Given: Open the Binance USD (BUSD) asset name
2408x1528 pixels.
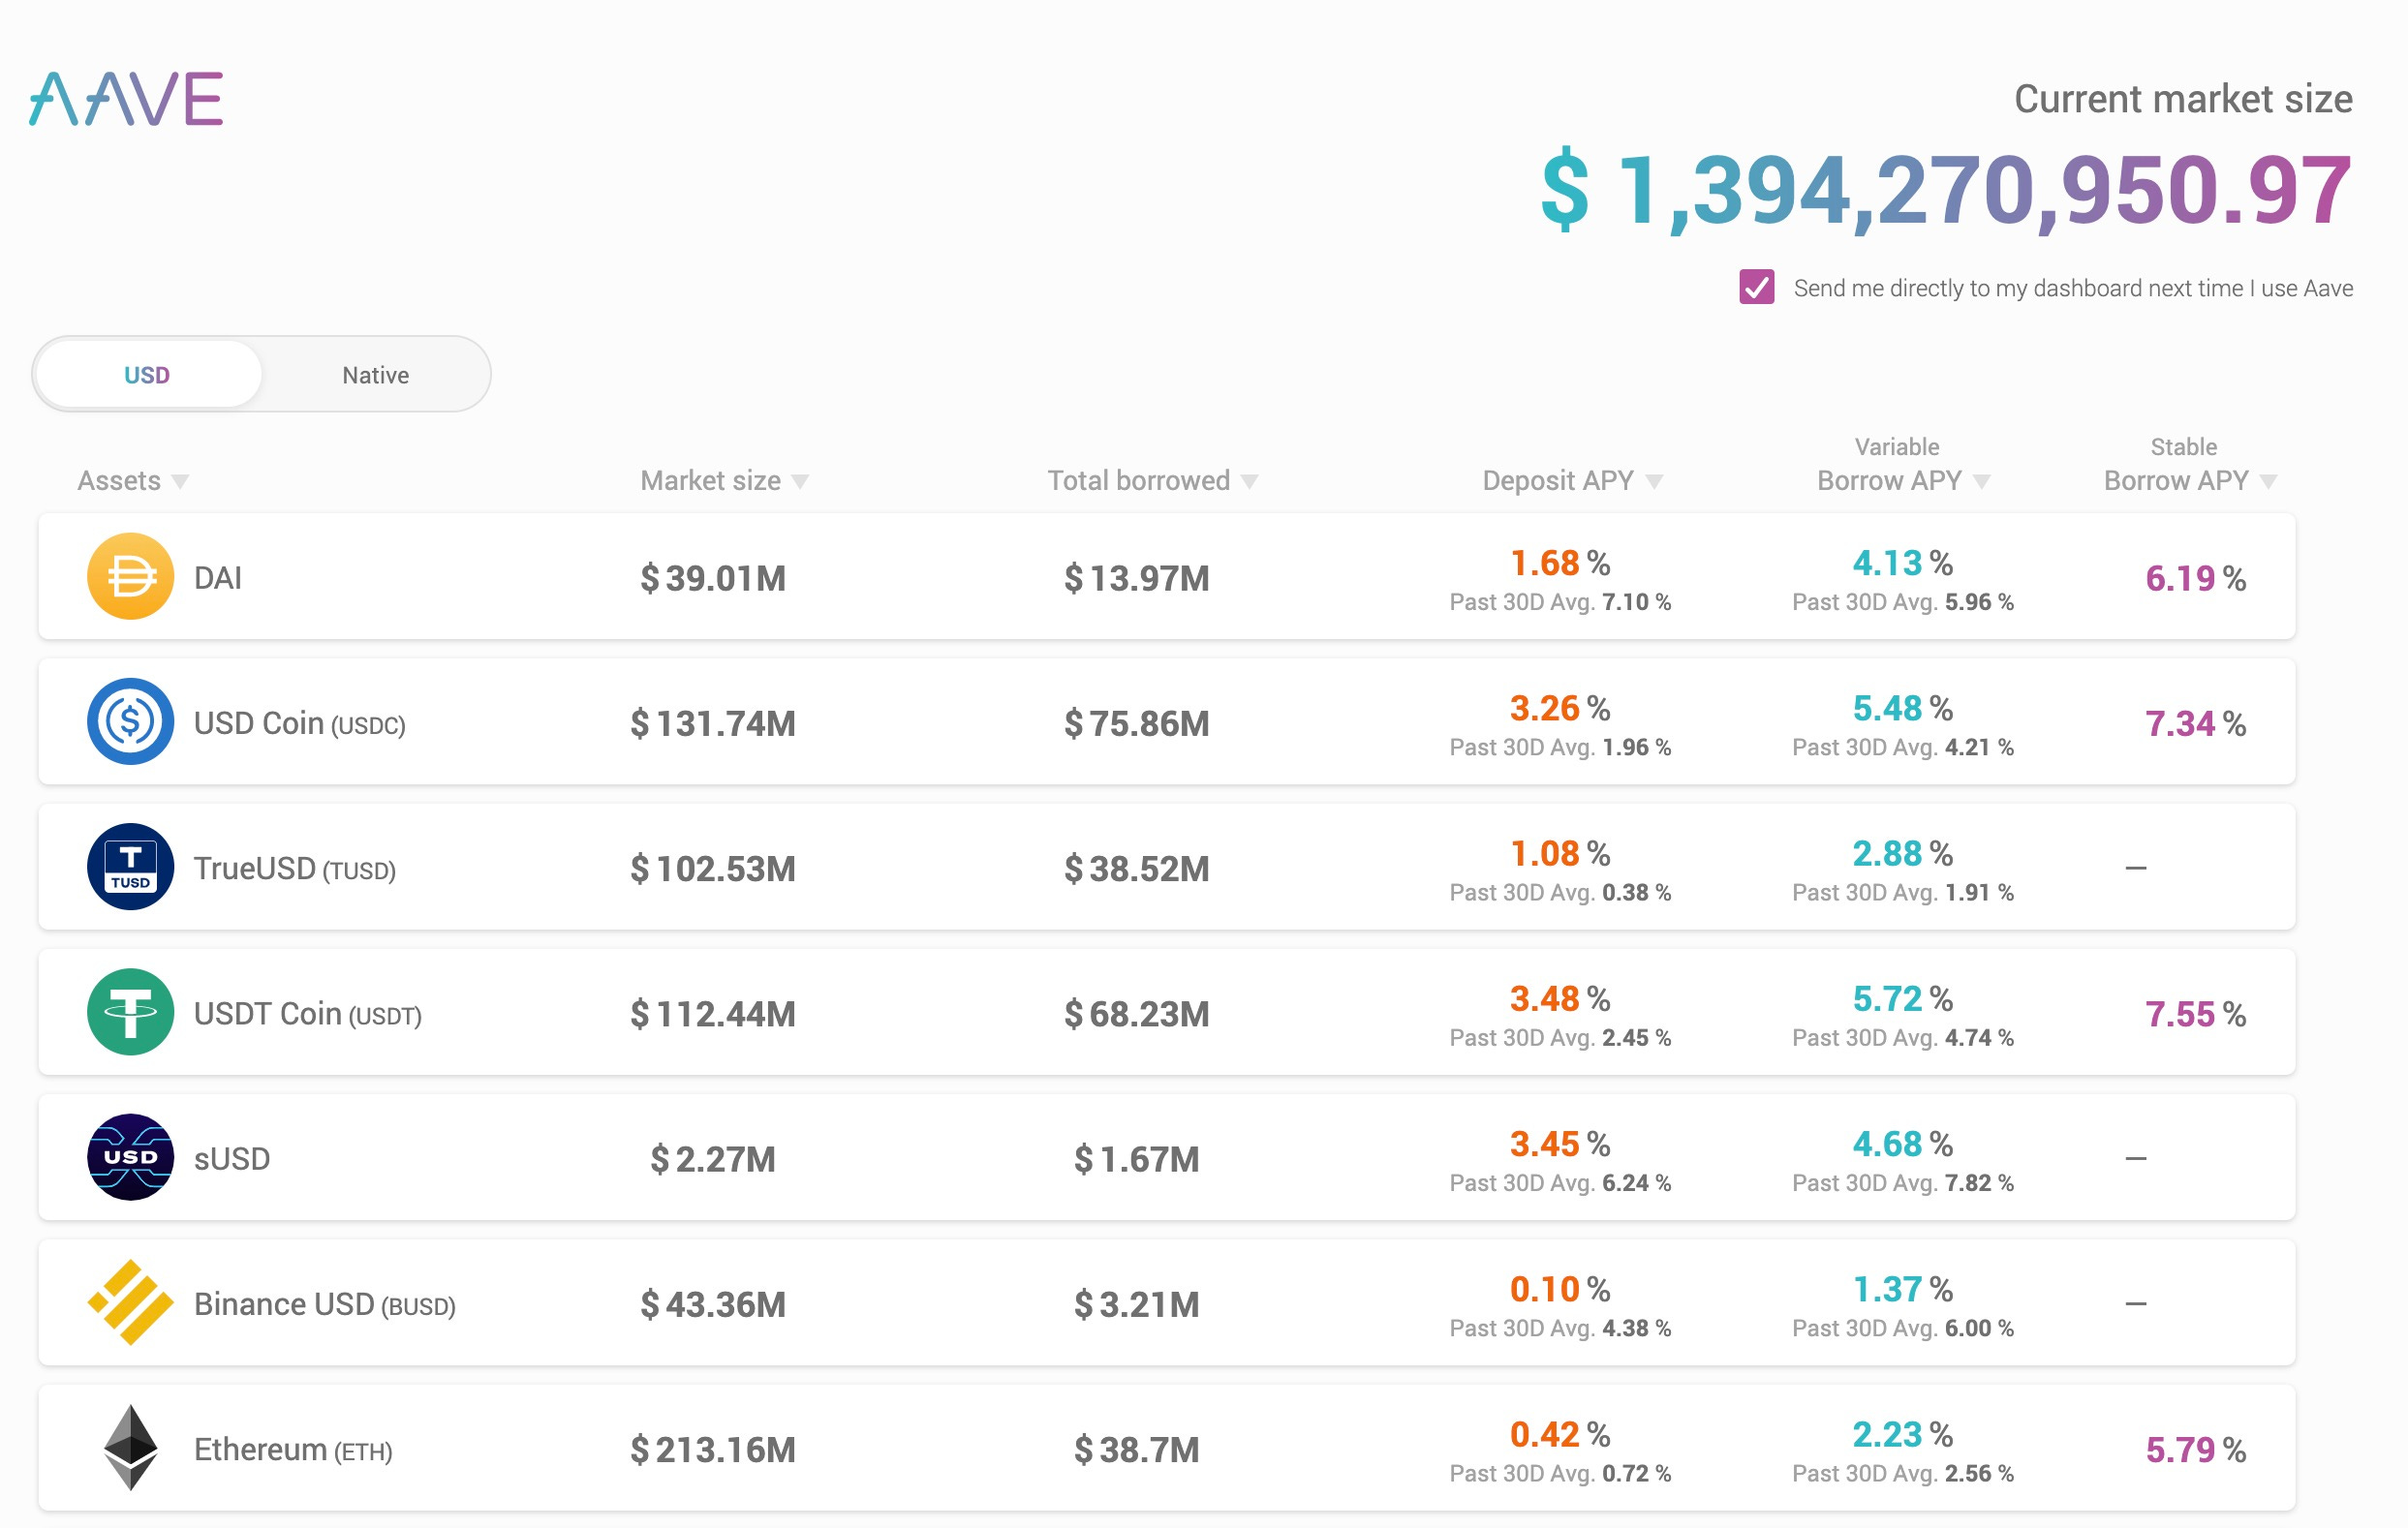Looking at the screenshot, I should point(325,1304).
